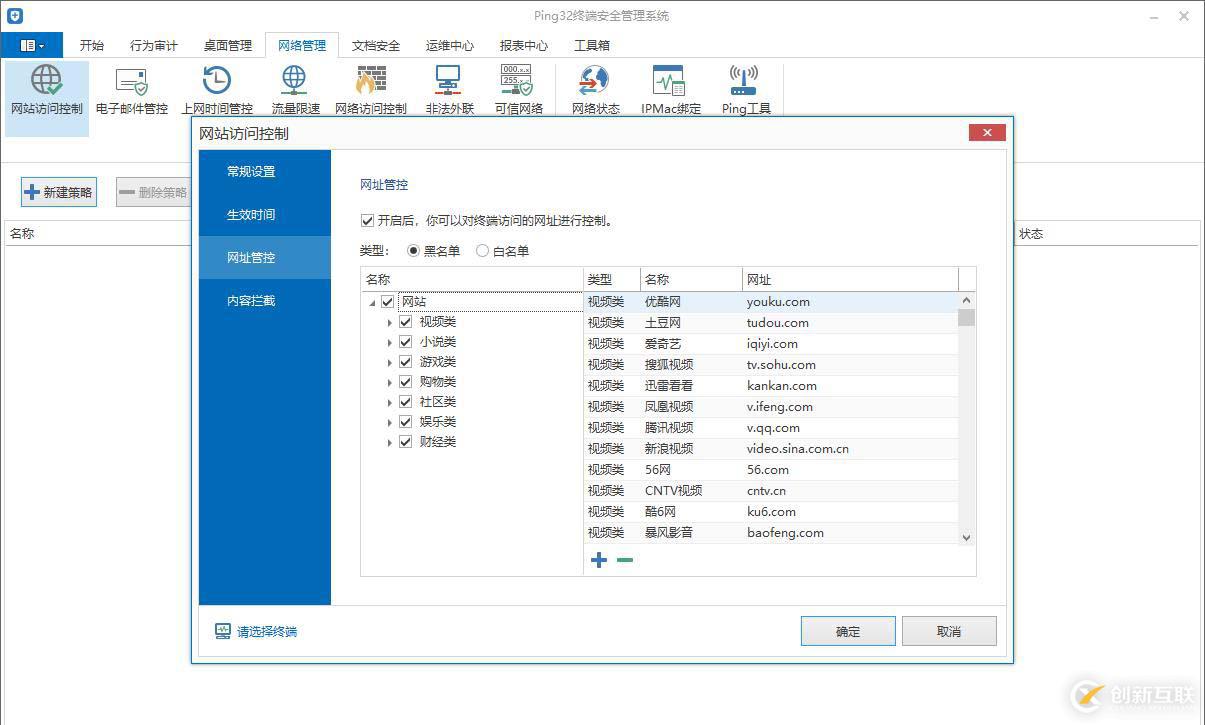Viewport: 1205px width, 725px height.
Task: Collapse the 网站 tree root node
Action: 372,302
